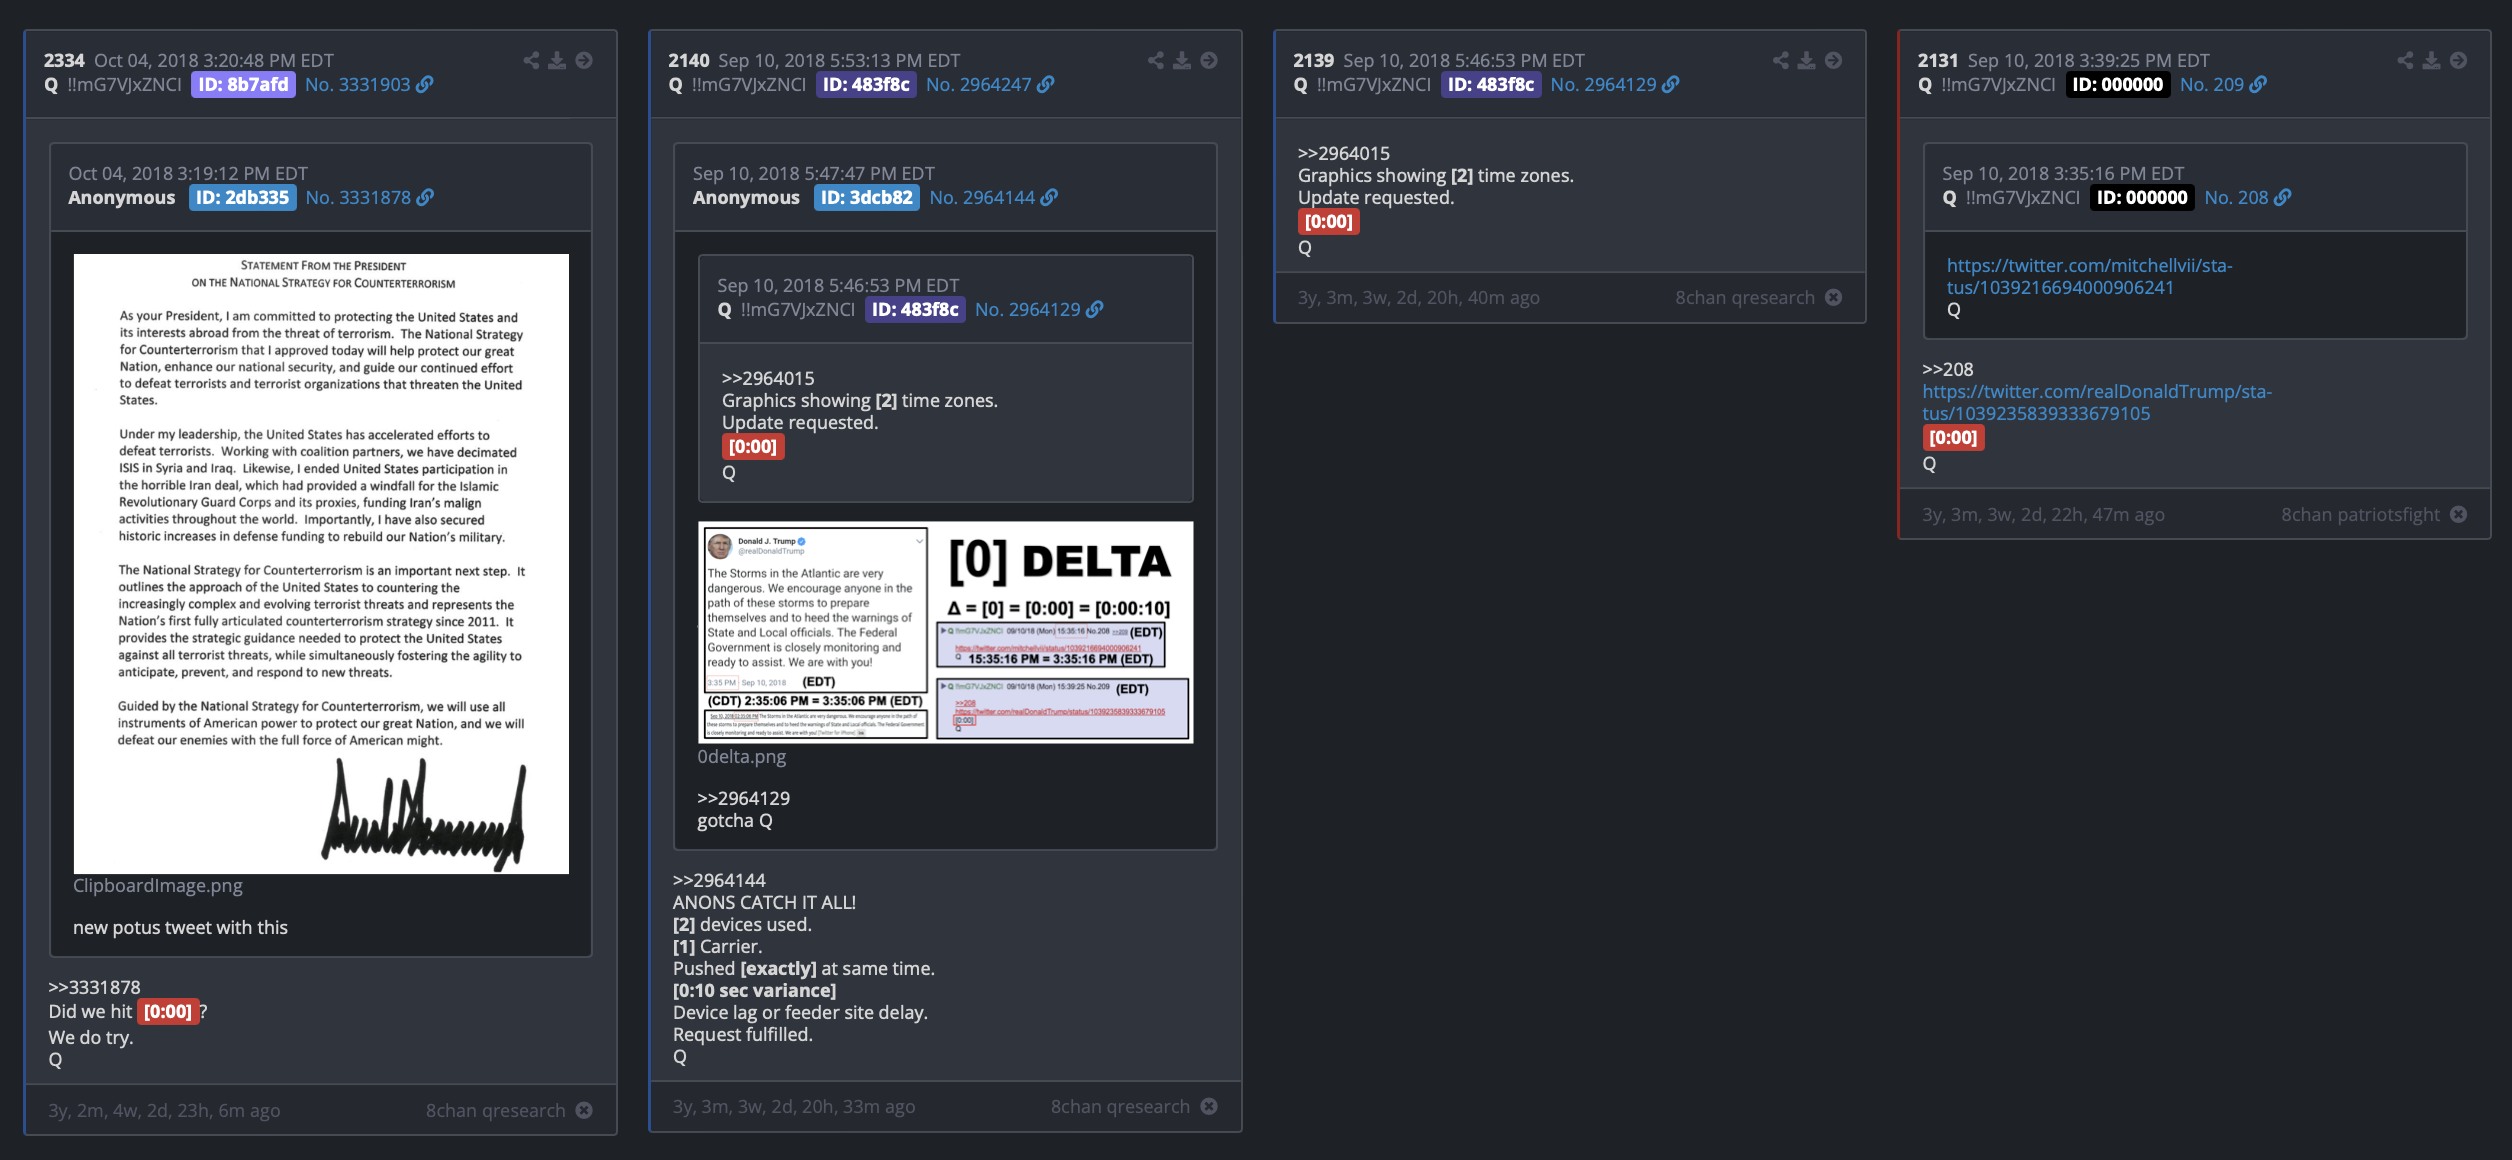Screen dimensions: 2512x1160
Task: Click the ID: 3dcb82 badge
Action: pos(866,198)
